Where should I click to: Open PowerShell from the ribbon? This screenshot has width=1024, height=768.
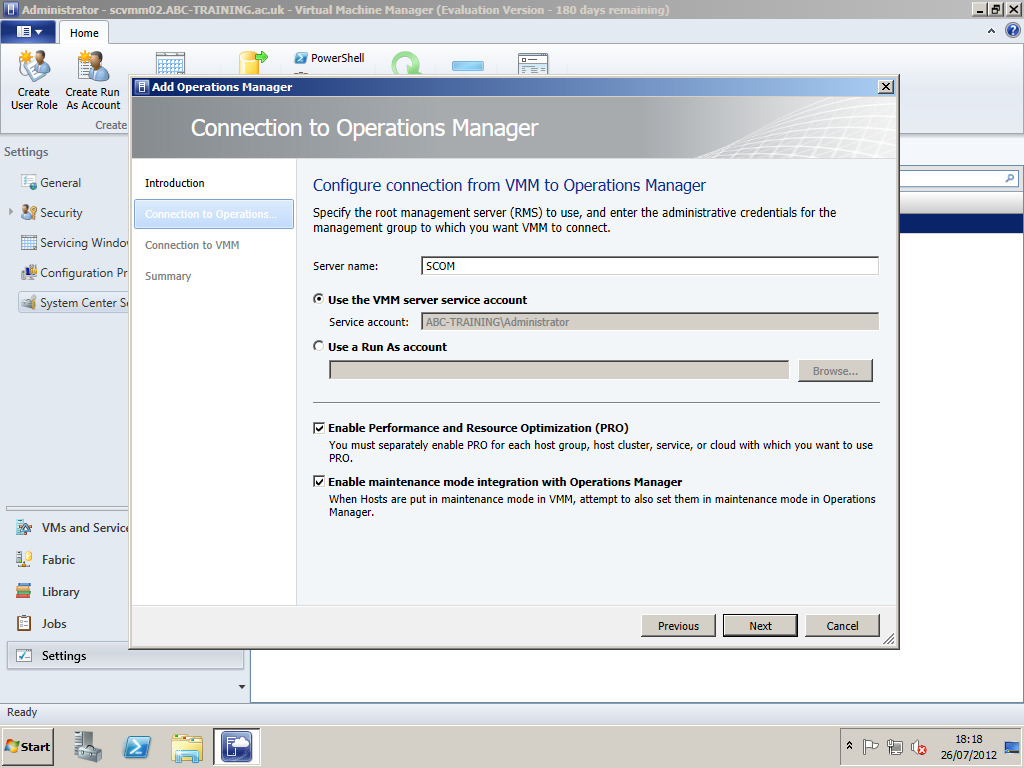pos(329,58)
